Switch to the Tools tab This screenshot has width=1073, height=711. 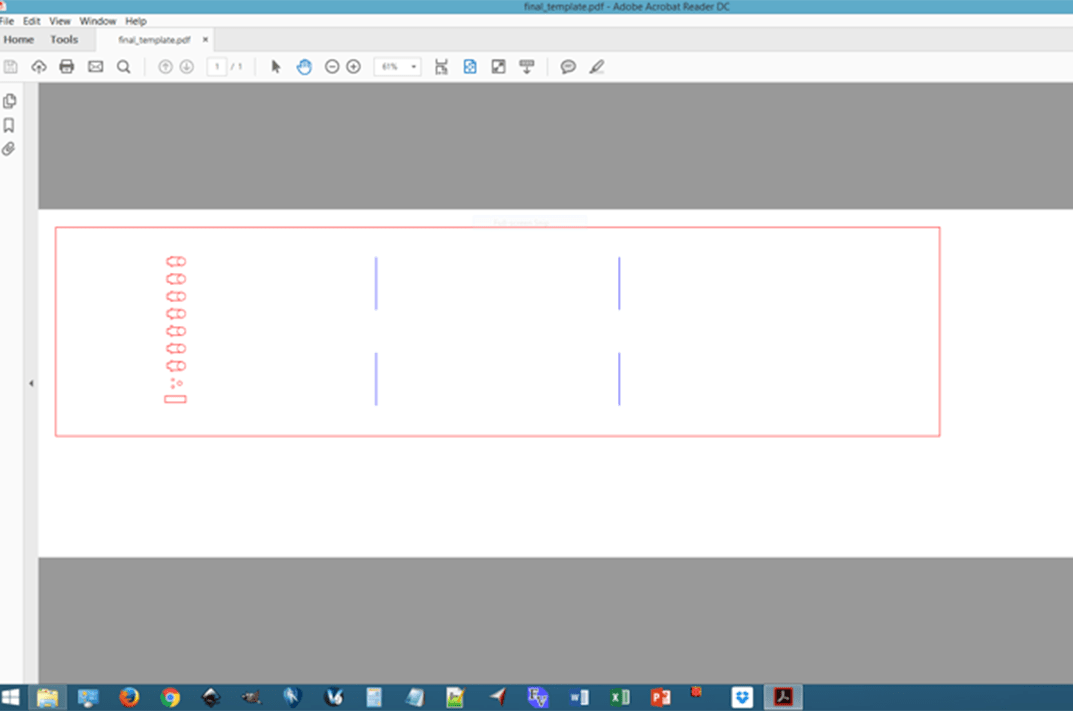click(64, 40)
